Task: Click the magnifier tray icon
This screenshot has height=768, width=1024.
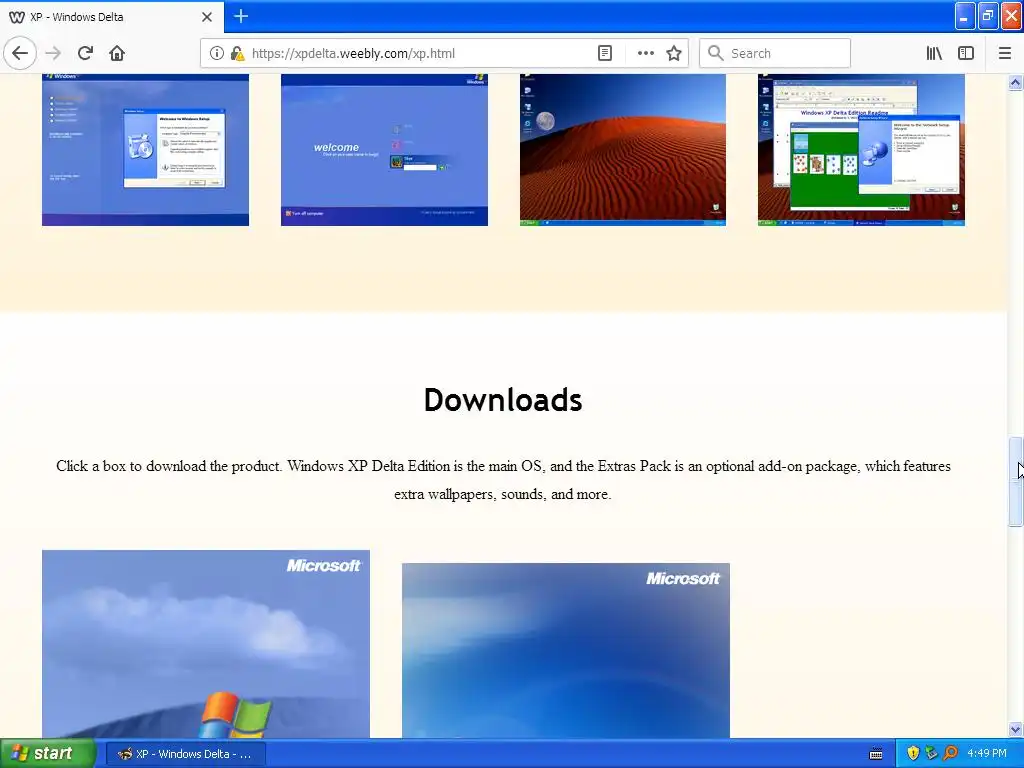Action: pos(950,754)
